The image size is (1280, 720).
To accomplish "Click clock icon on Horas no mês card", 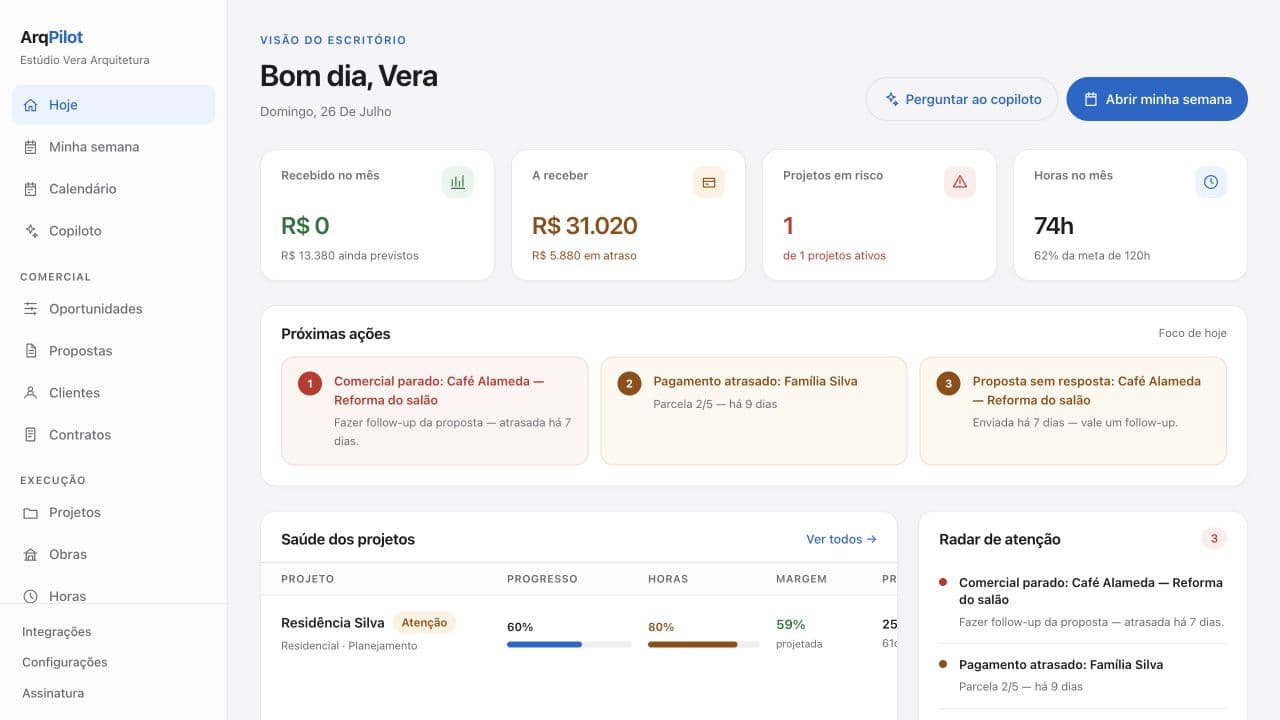I will [x=1211, y=182].
